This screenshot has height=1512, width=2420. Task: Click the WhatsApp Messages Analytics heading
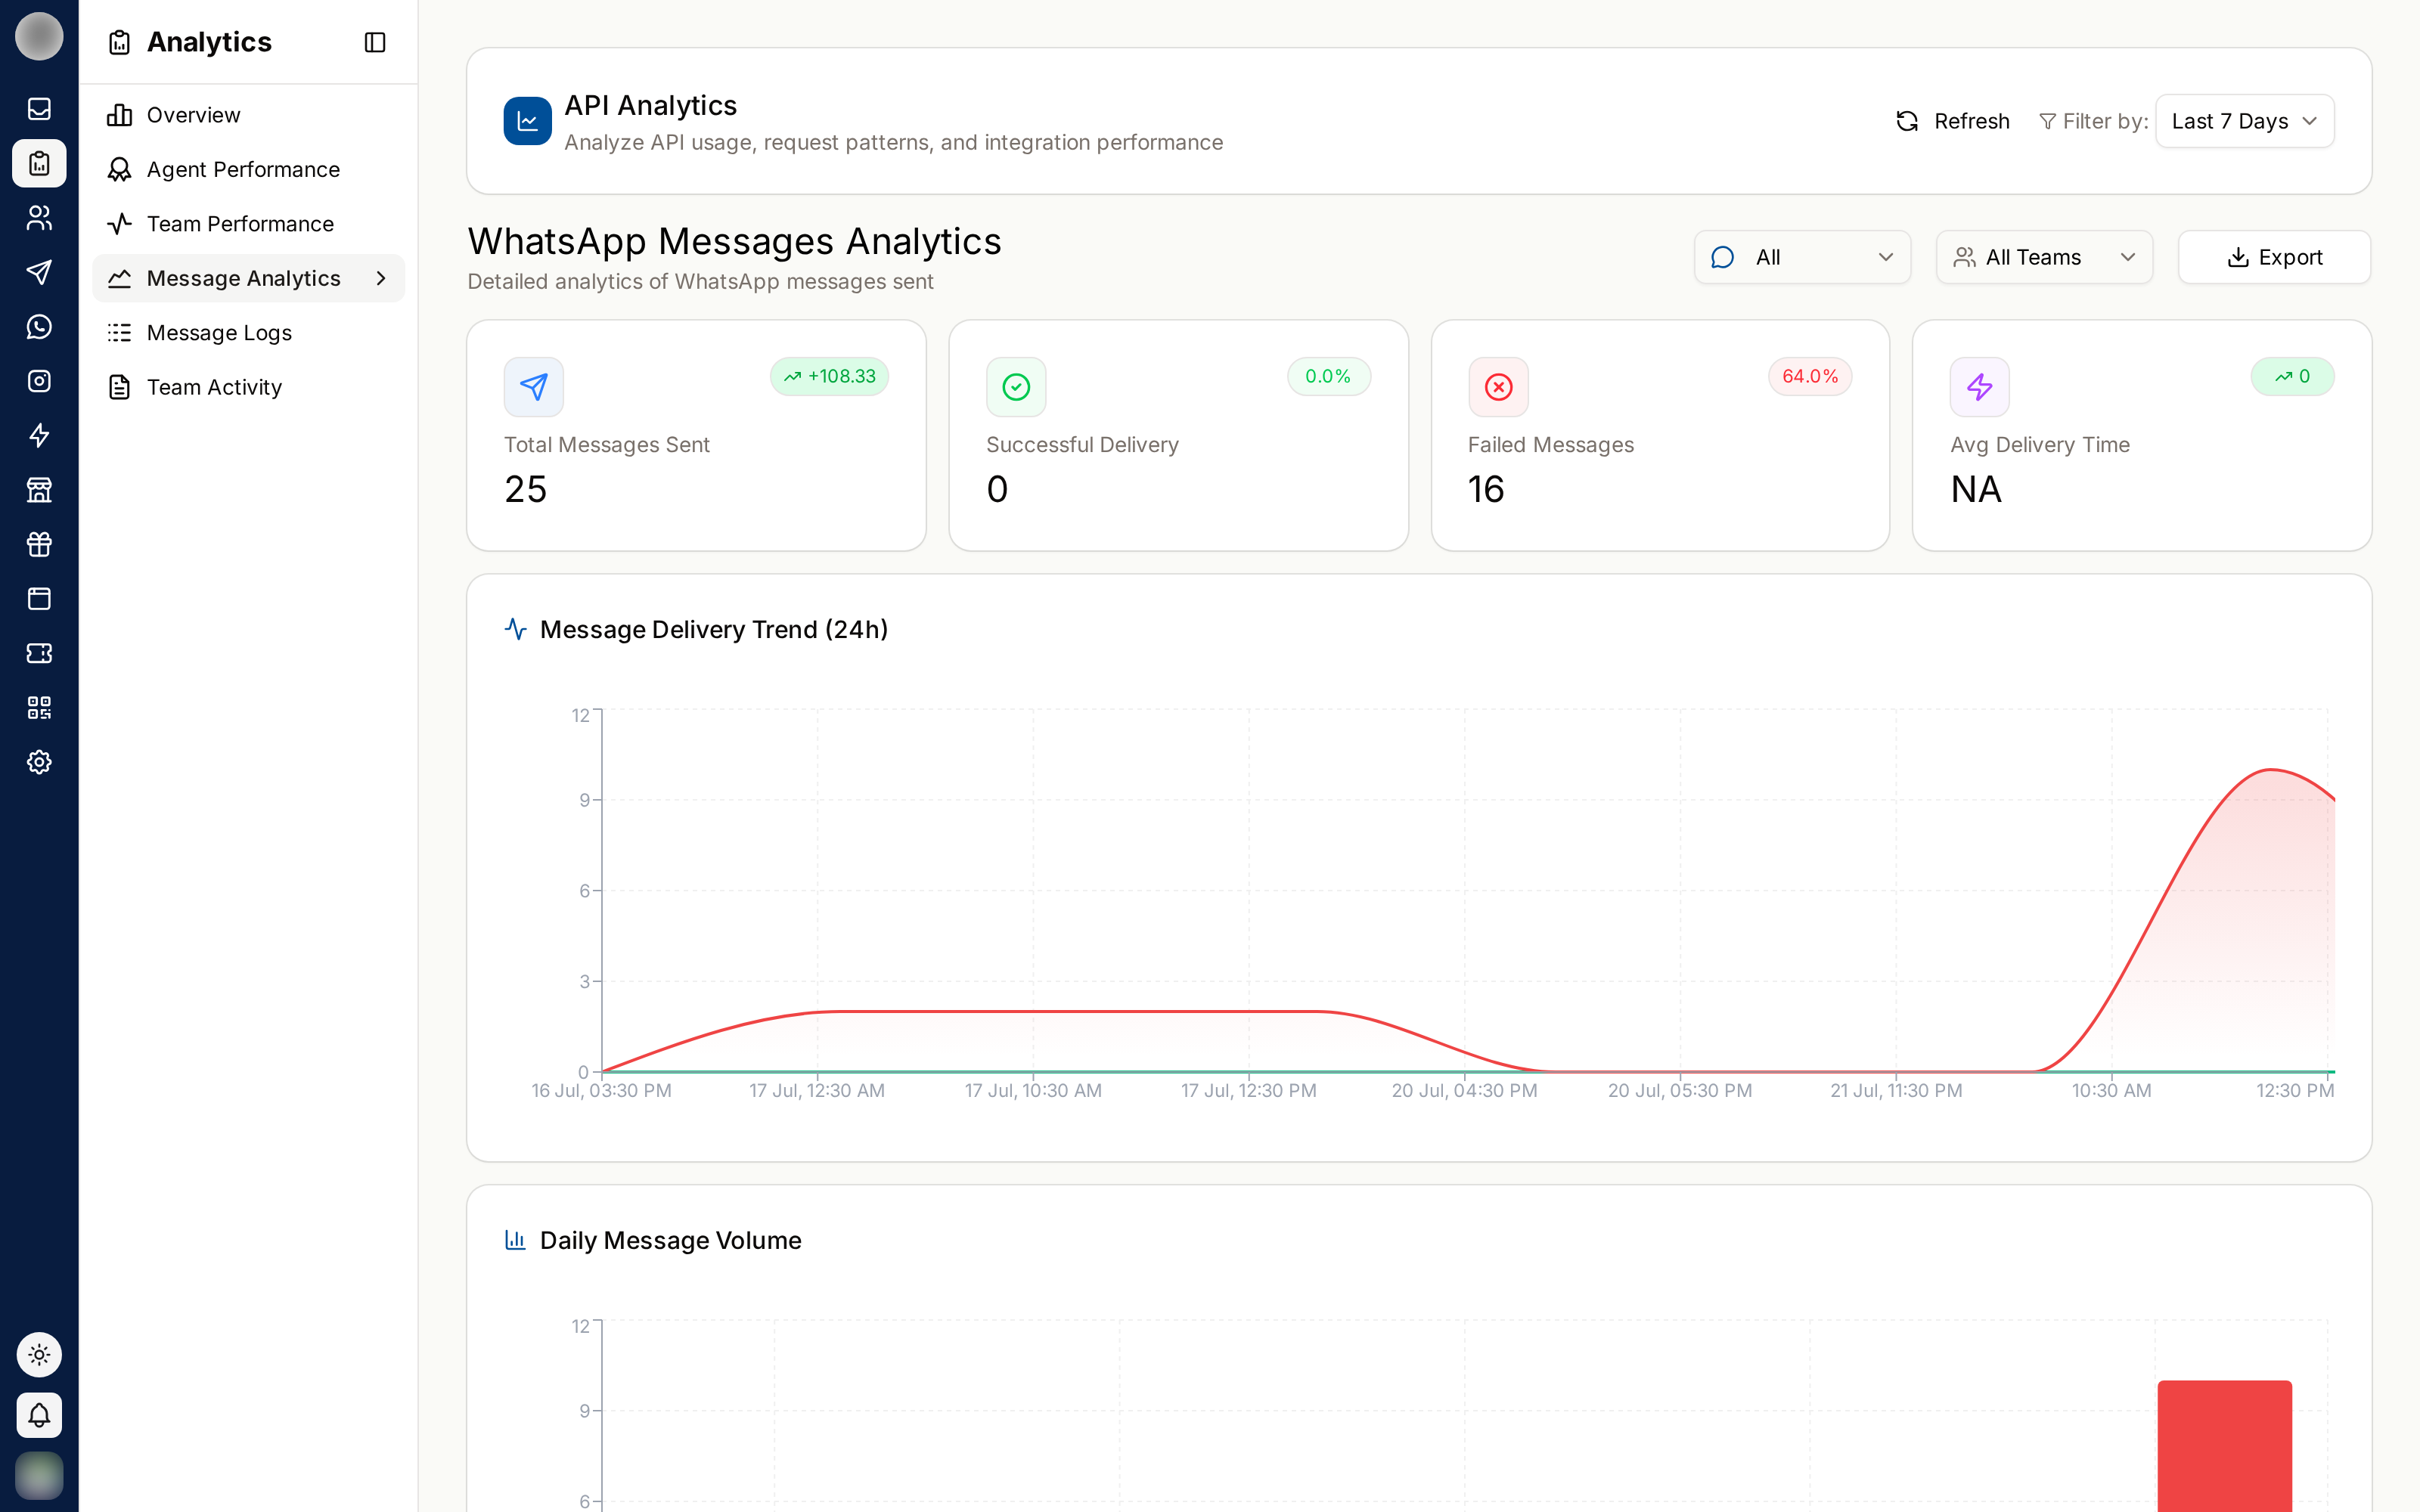coord(734,241)
